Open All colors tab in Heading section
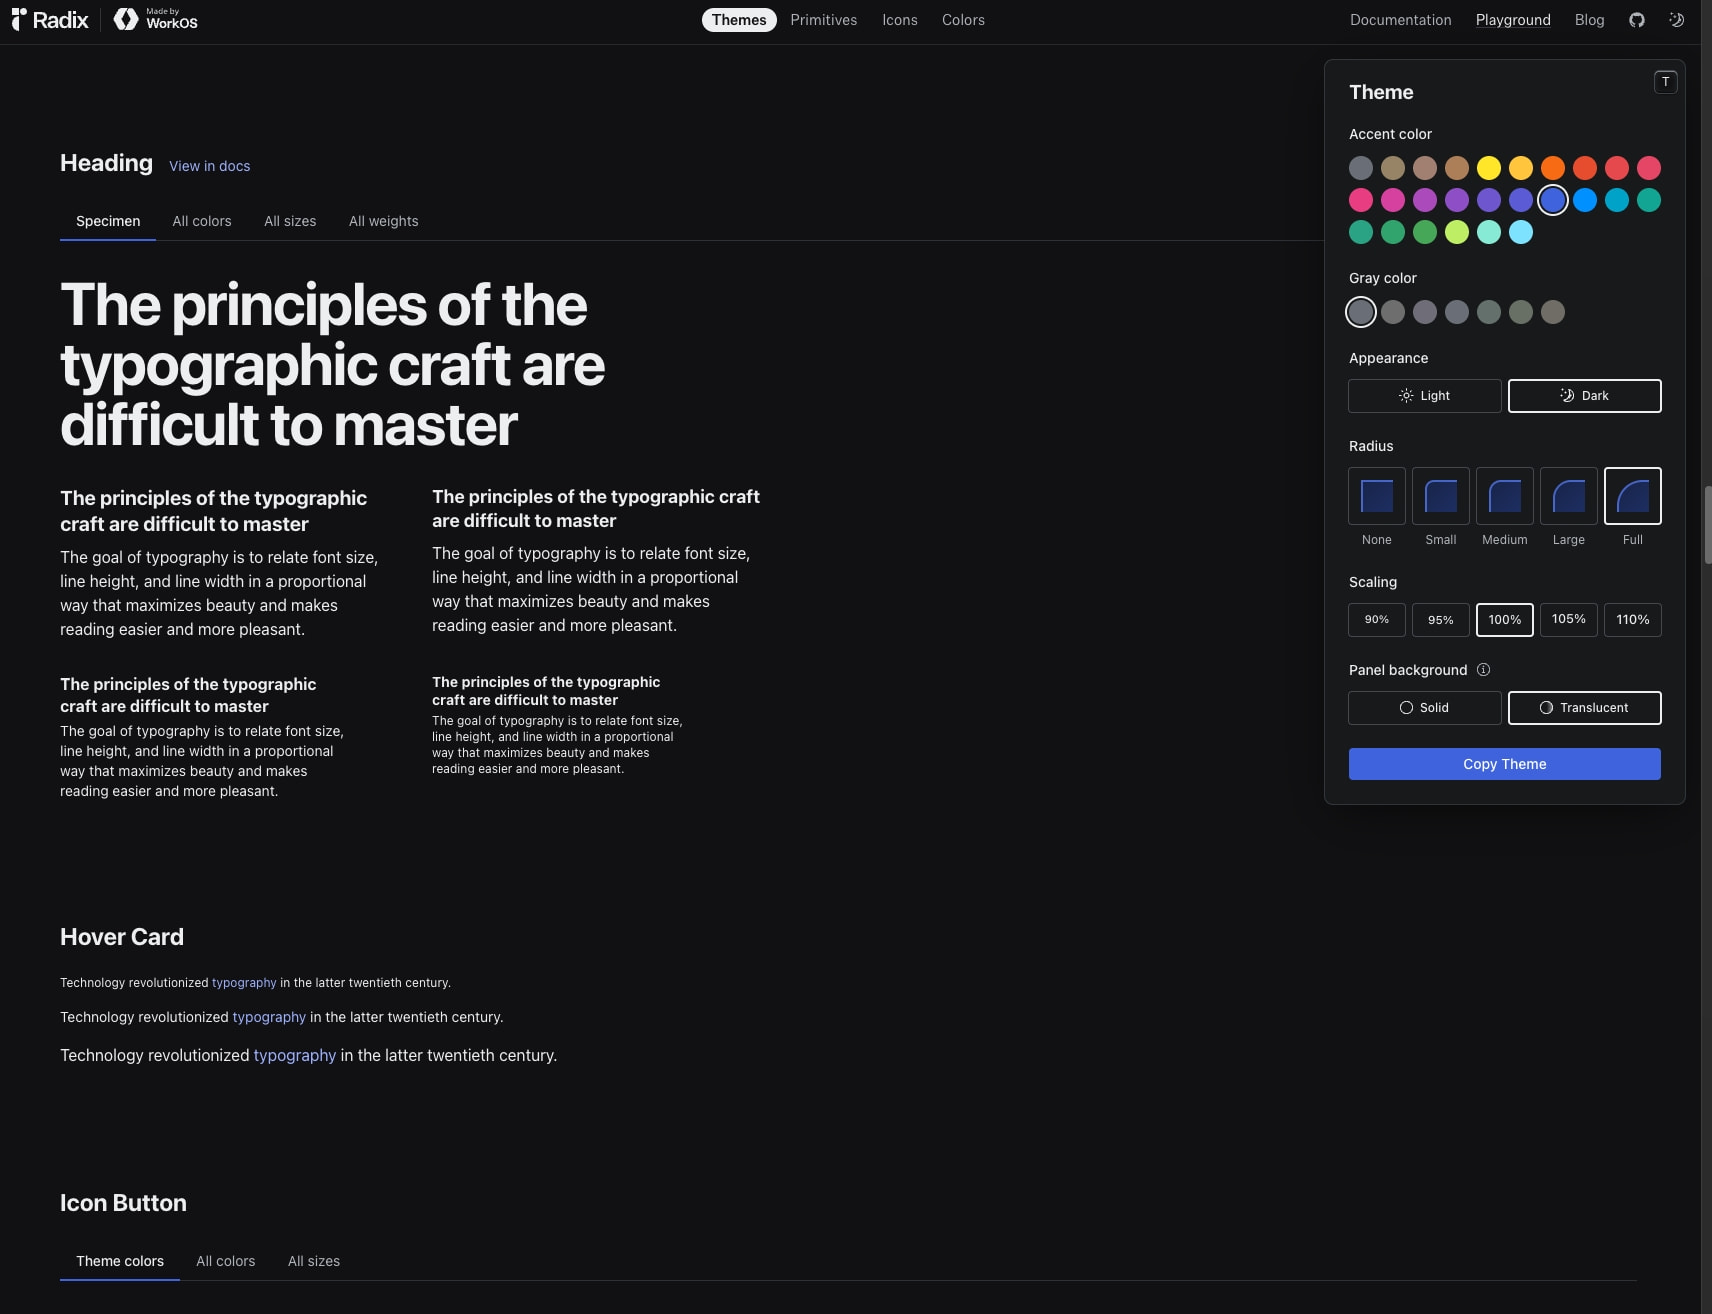The image size is (1712, 1314). click(201, 221)
